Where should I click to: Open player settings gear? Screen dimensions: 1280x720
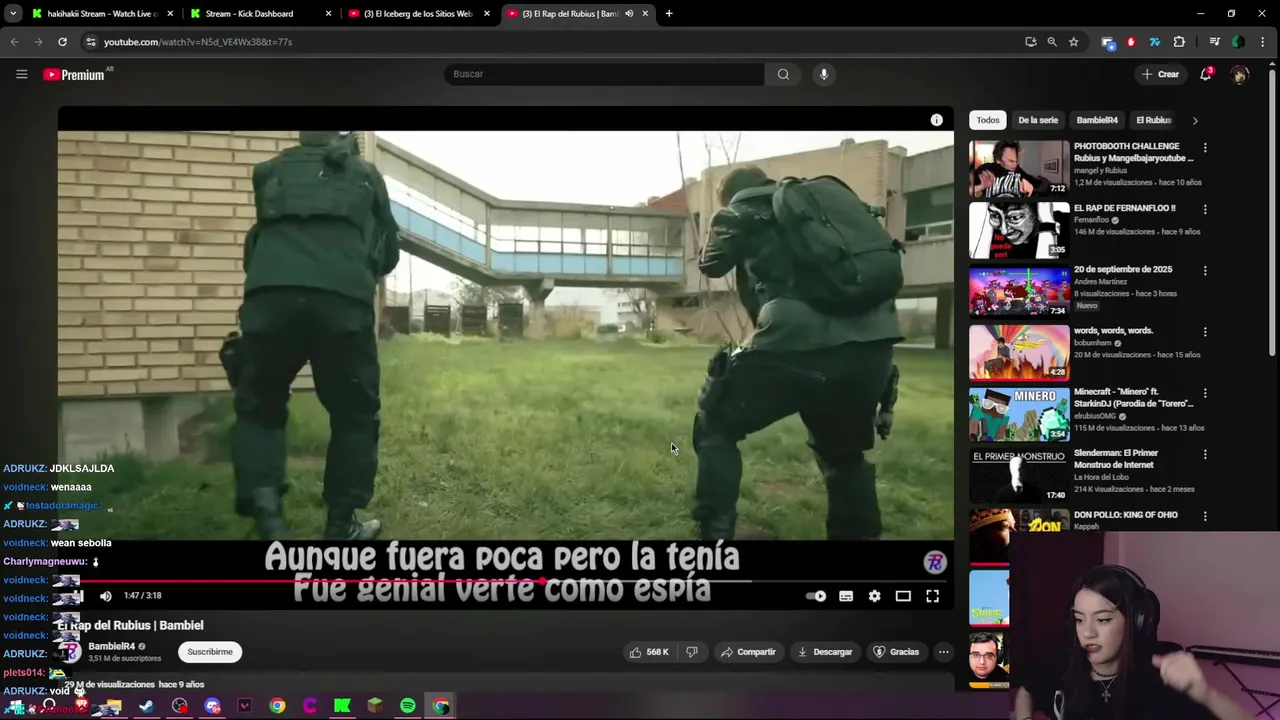(875, 596)
